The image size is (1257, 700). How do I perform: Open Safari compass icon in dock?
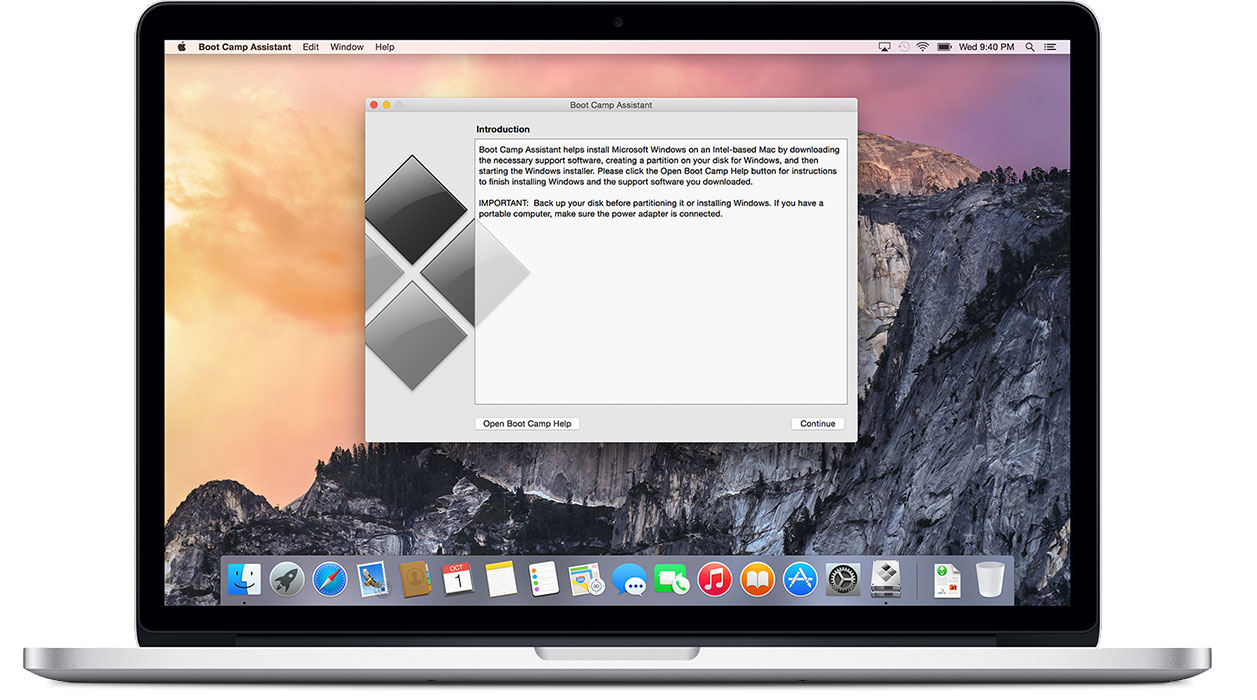click(x=329, y=579)
